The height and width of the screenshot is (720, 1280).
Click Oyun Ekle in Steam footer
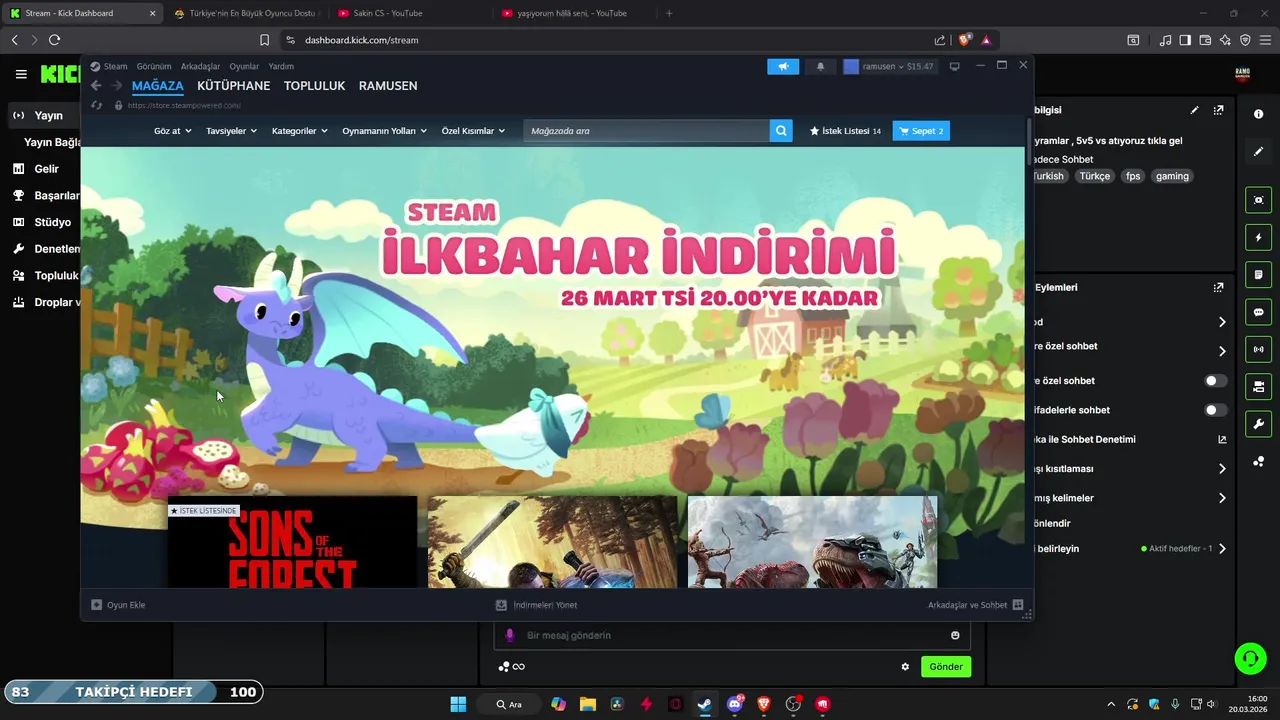118,605
